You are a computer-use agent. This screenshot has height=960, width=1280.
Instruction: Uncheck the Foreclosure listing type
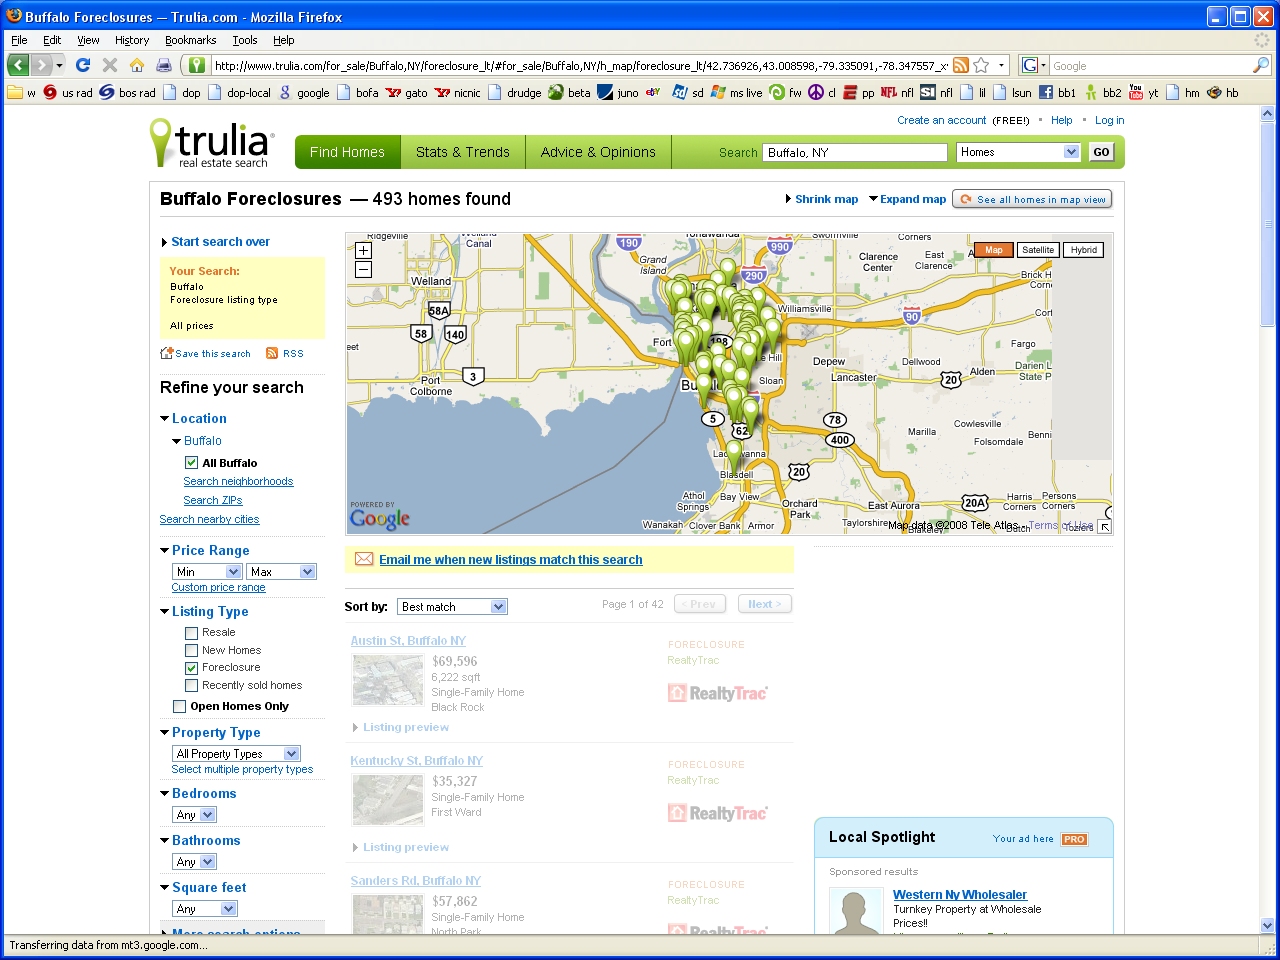[x=191, y=668]
